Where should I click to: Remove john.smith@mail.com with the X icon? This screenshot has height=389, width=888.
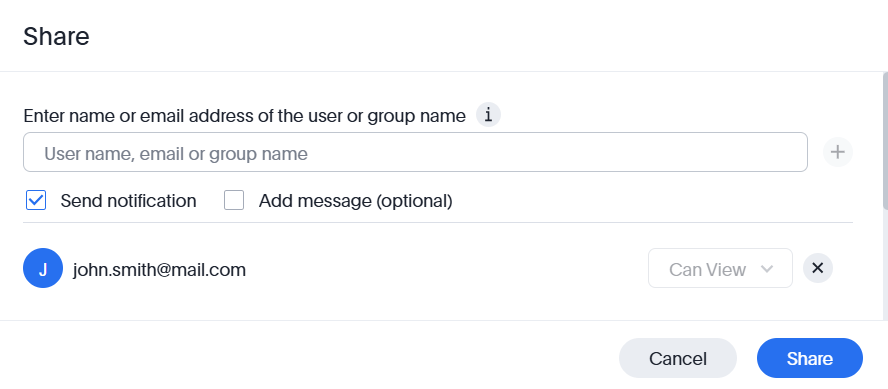point(817,268)
